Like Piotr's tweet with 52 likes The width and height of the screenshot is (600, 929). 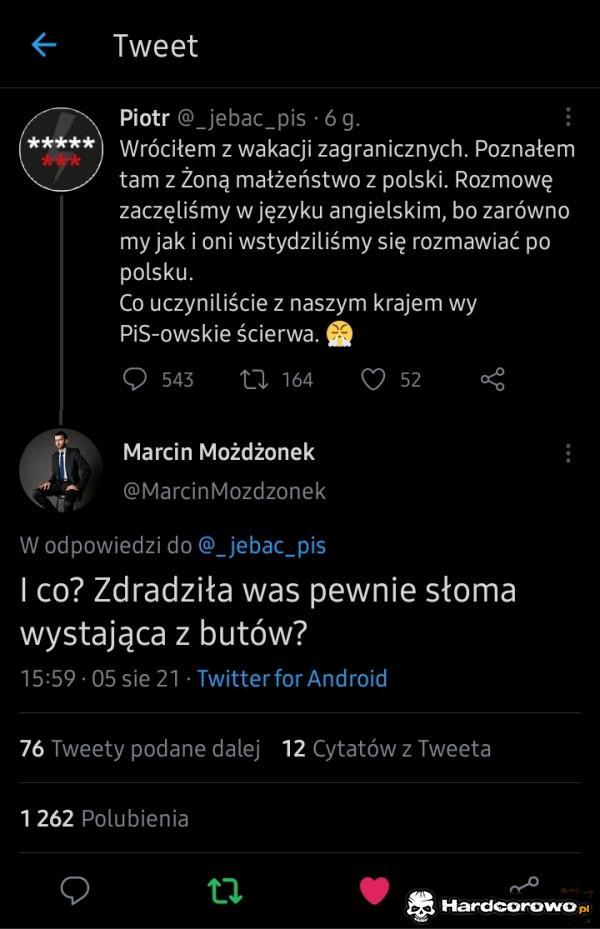click(373, 379)
